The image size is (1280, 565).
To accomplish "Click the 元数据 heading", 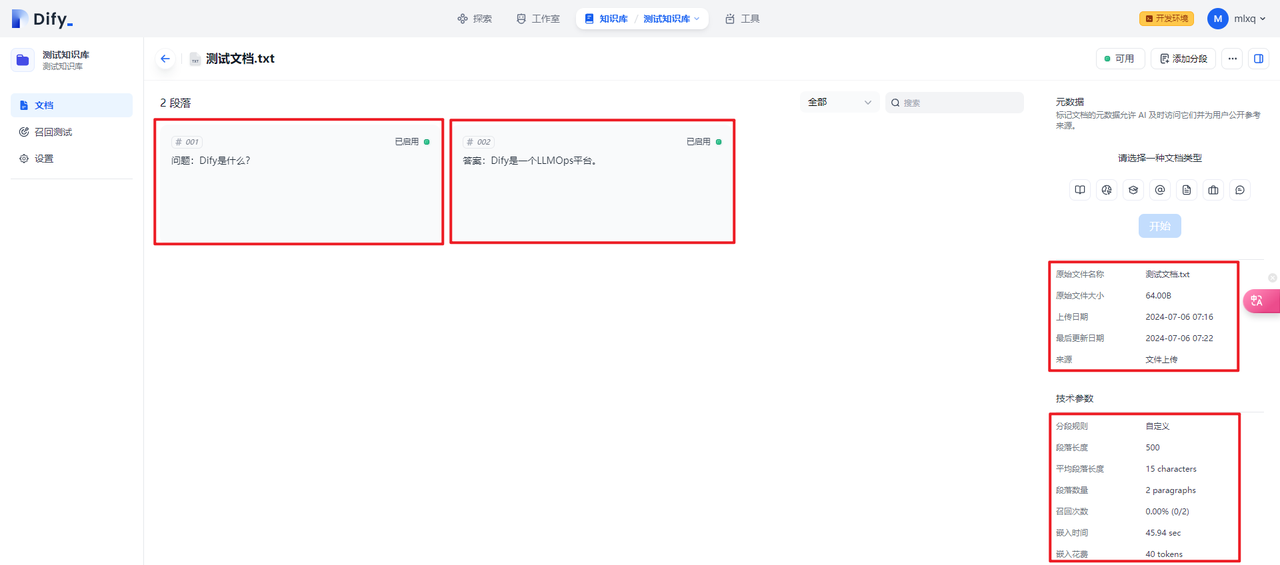I will click(1070, 102).
